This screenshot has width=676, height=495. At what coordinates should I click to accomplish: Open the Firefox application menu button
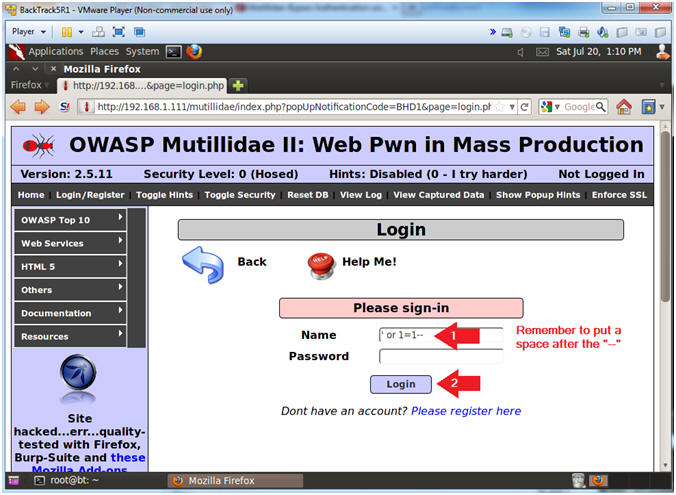point(29,85)
